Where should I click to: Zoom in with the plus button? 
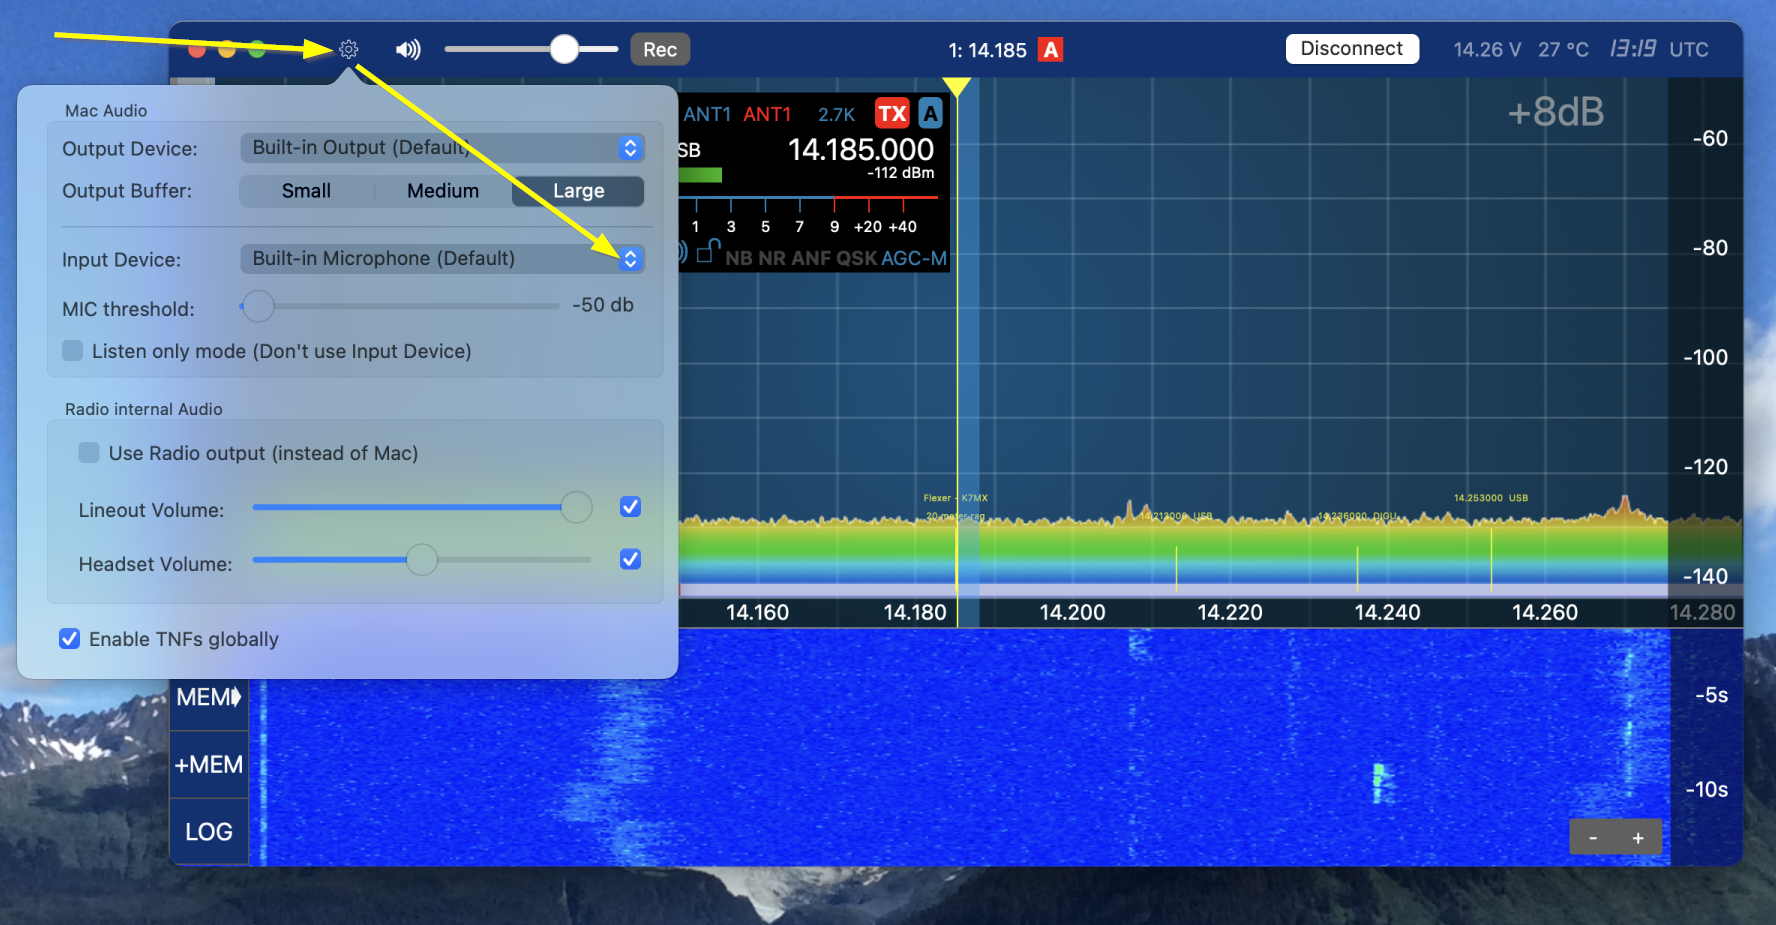[x=1638, y=838]
